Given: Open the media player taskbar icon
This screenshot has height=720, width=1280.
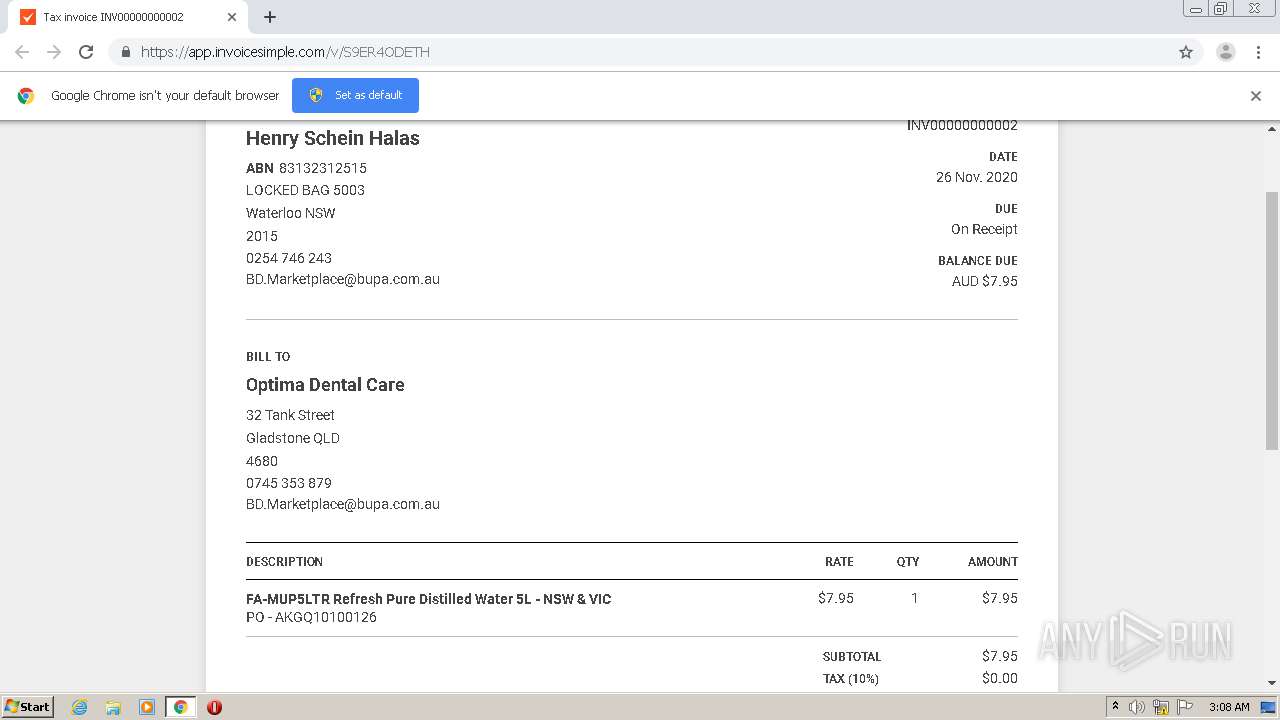Looking at the screenshot, I should pyautogui.click(x=147, y=707).
